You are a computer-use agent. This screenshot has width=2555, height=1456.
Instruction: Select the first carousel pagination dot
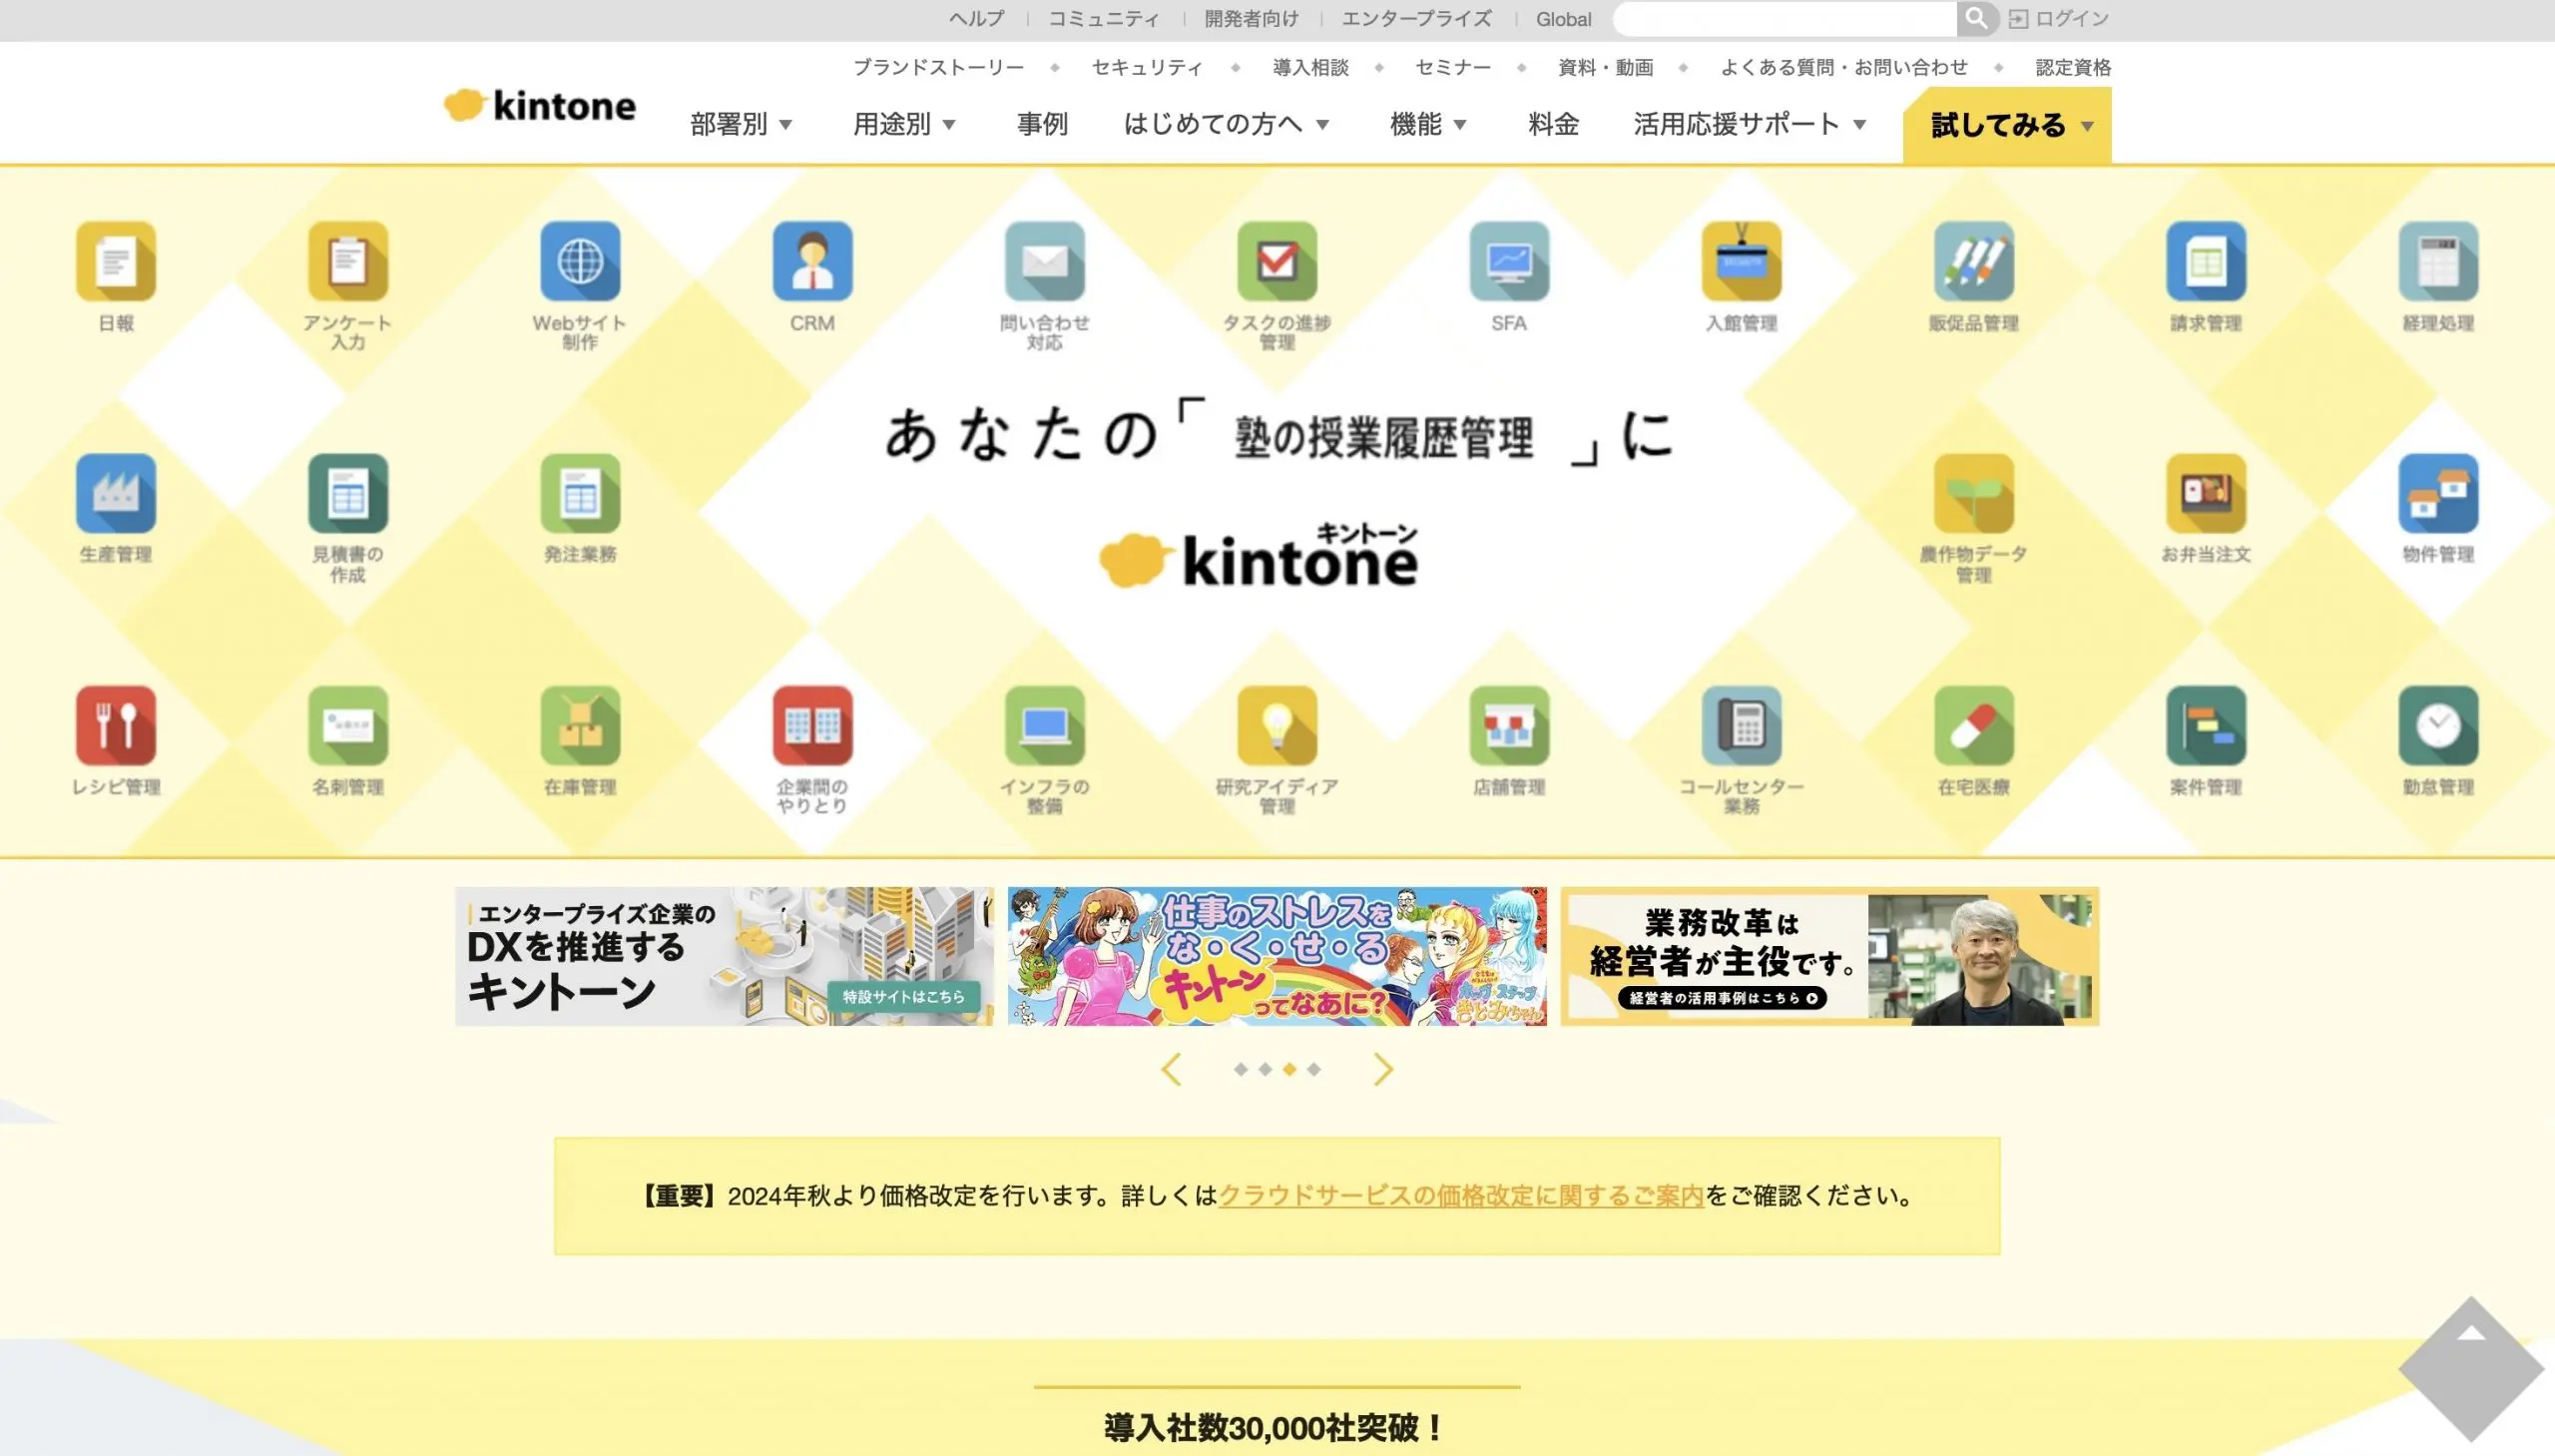click(x=1240, y=1069)
